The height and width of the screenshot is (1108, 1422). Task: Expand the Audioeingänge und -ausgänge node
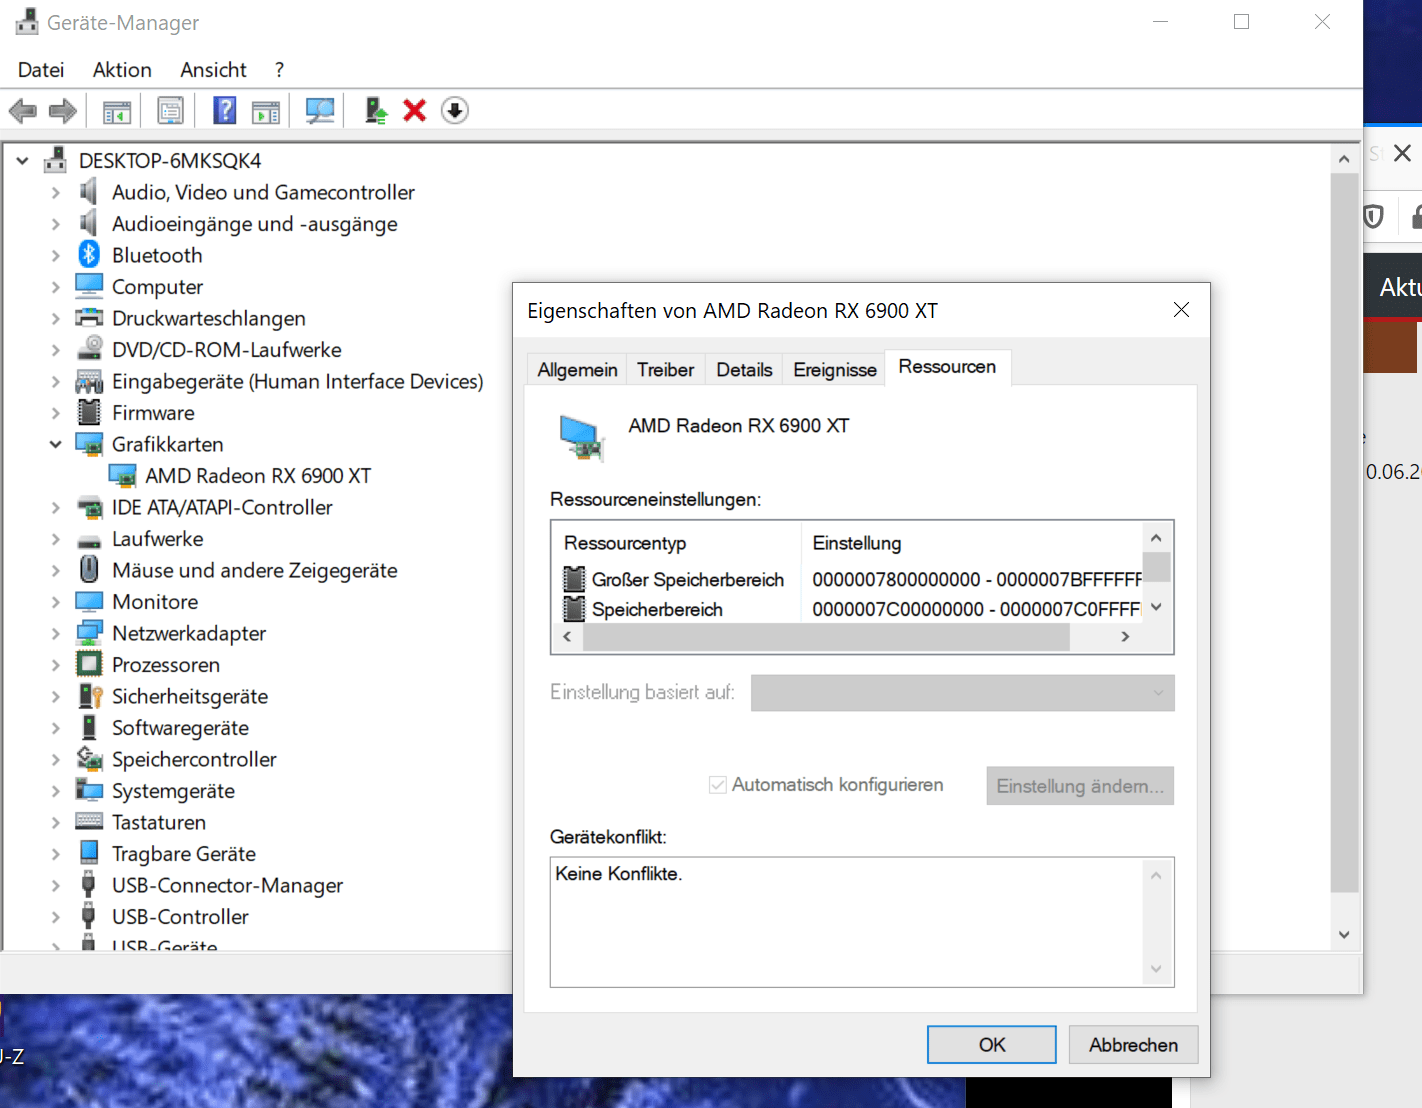coord(56,224)
